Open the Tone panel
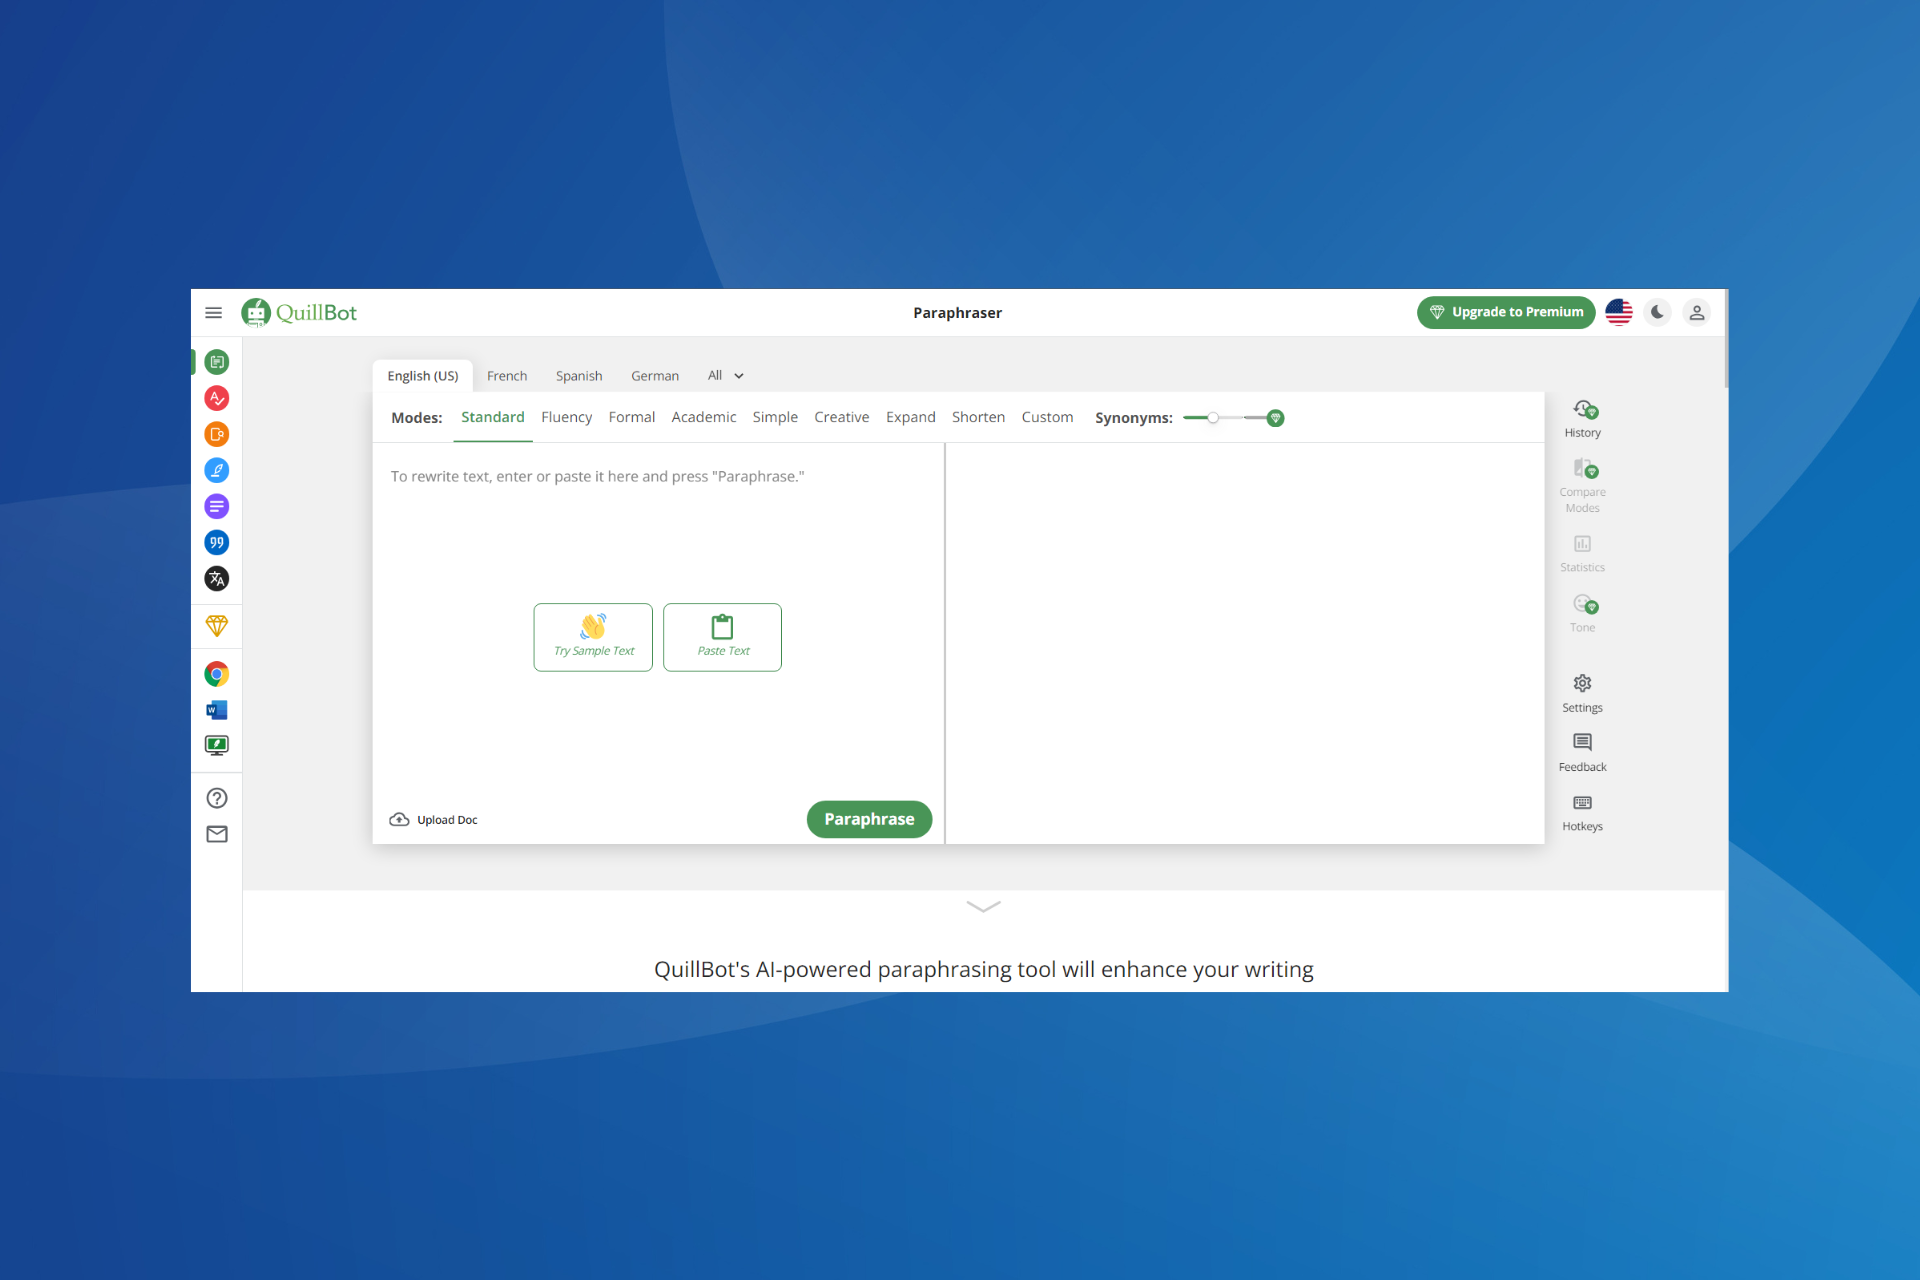 [1583, 613]
